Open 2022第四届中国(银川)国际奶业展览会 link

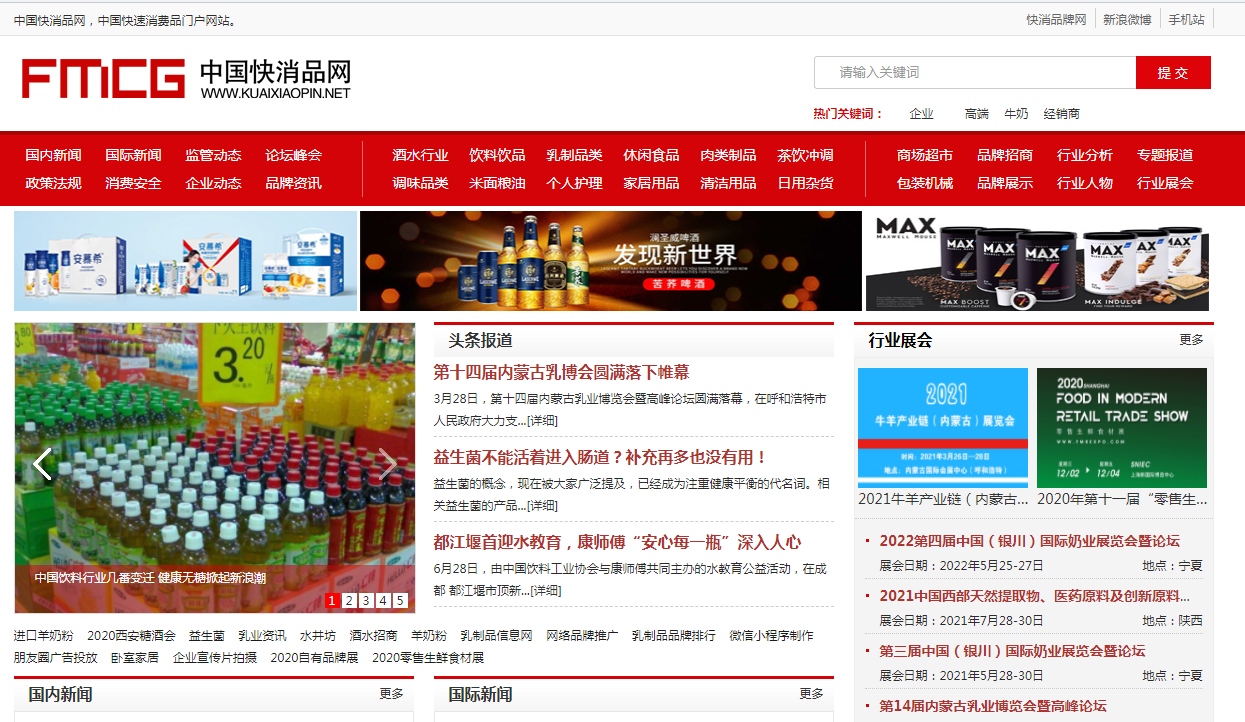tap(1029, 541)
